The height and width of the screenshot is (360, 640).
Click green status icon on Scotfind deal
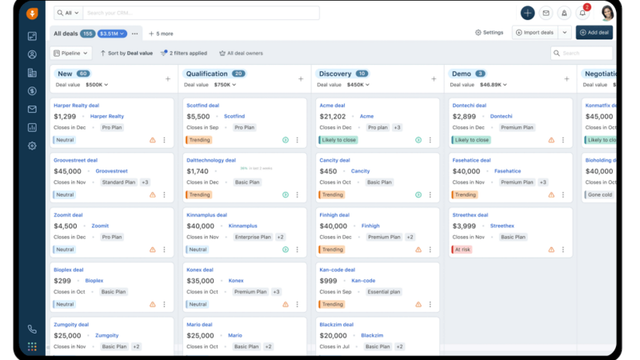pyautogui.click(x=285, y=140)
